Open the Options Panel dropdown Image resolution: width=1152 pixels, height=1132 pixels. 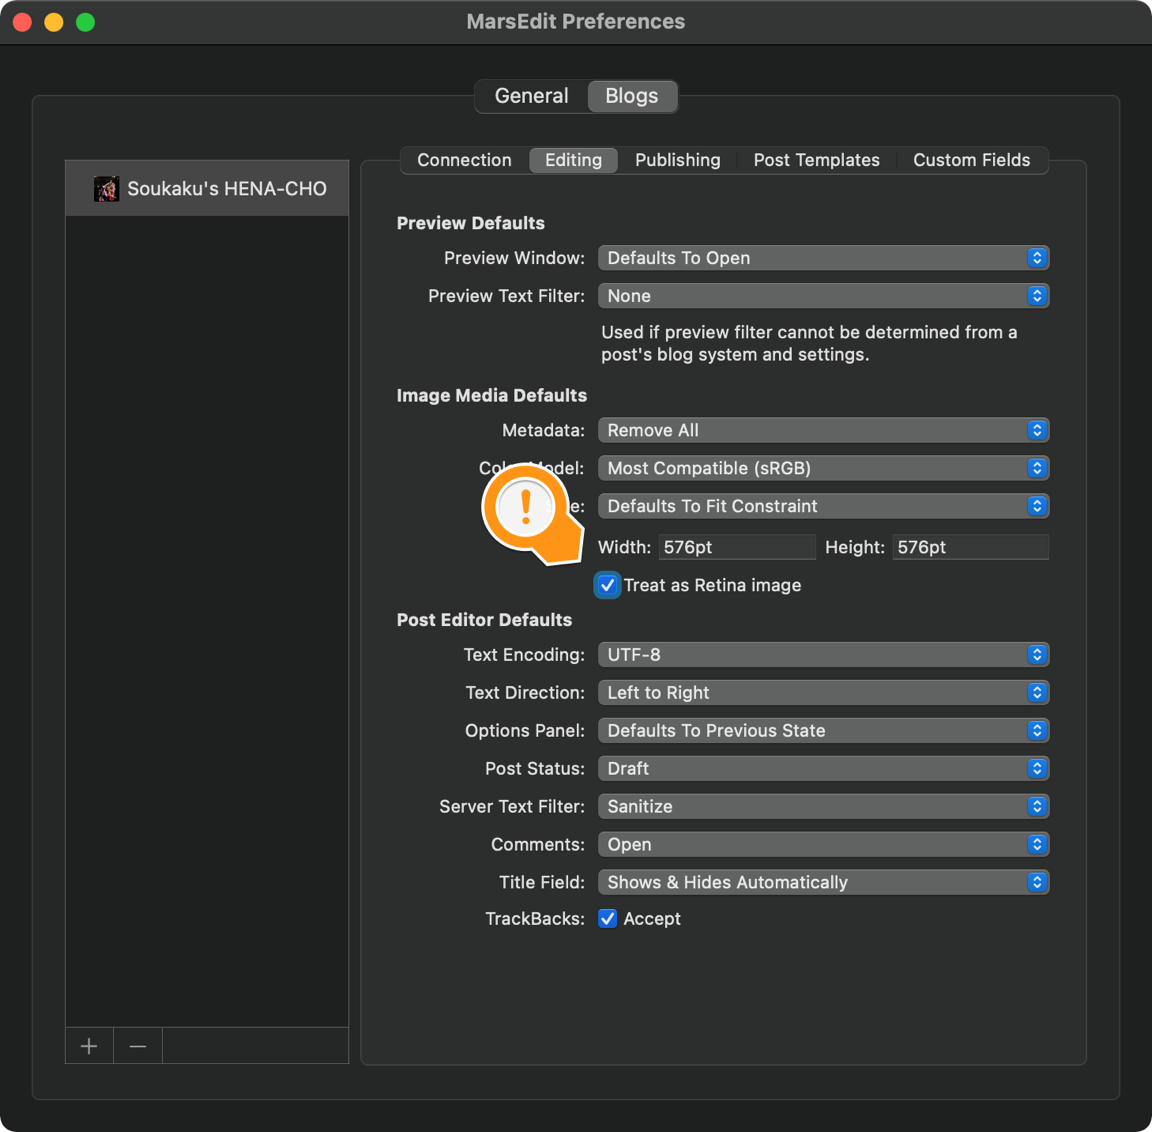point(823,730)
